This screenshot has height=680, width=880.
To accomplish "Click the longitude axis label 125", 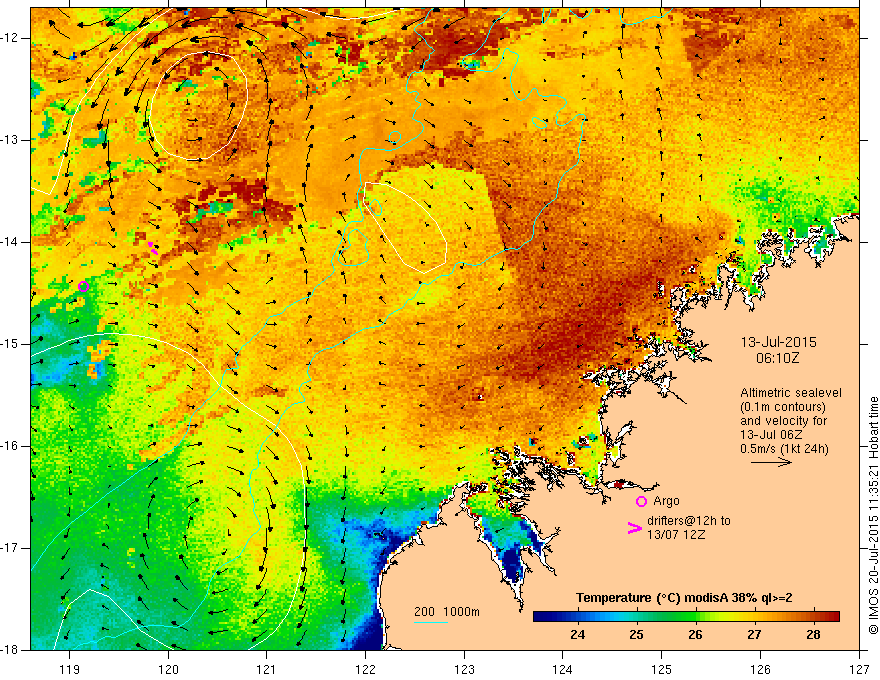I will (662, 669).
